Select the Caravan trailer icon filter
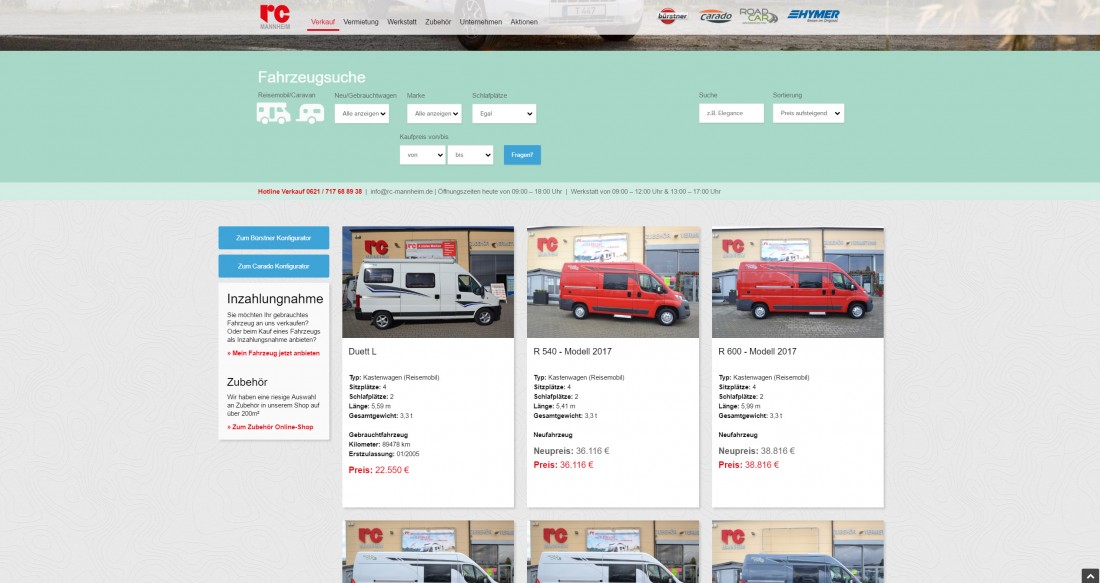Screen dimensions: 1100x583 point(310,114)
